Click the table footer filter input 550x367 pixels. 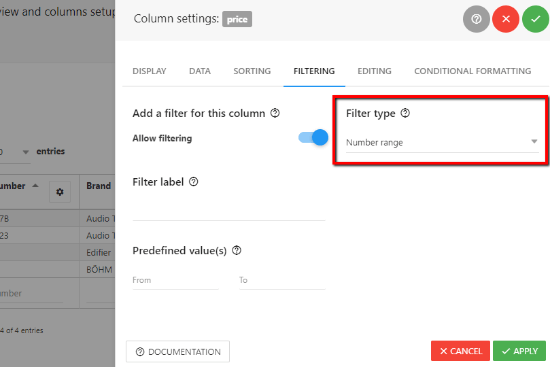32,294
